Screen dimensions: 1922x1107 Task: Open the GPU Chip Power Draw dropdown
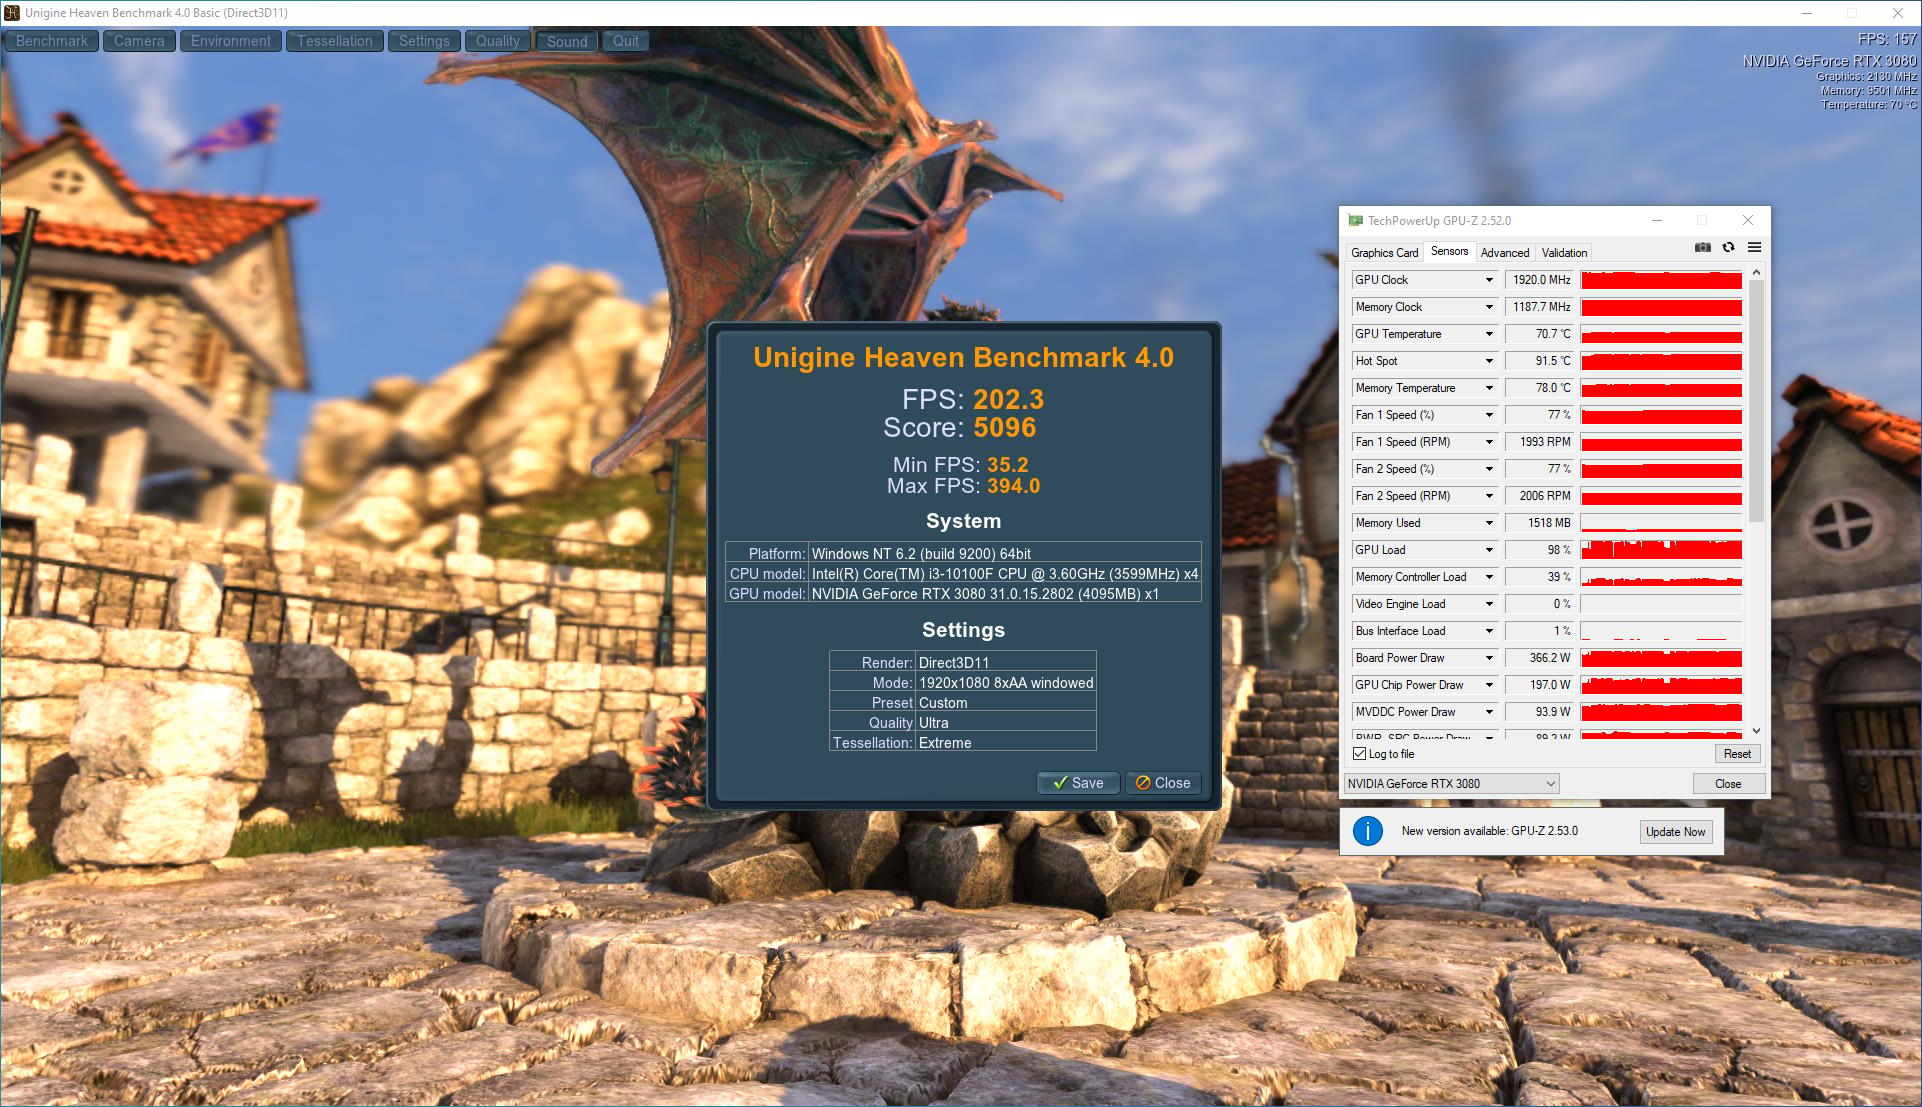pyautogui.click(x=1489, y=685)
